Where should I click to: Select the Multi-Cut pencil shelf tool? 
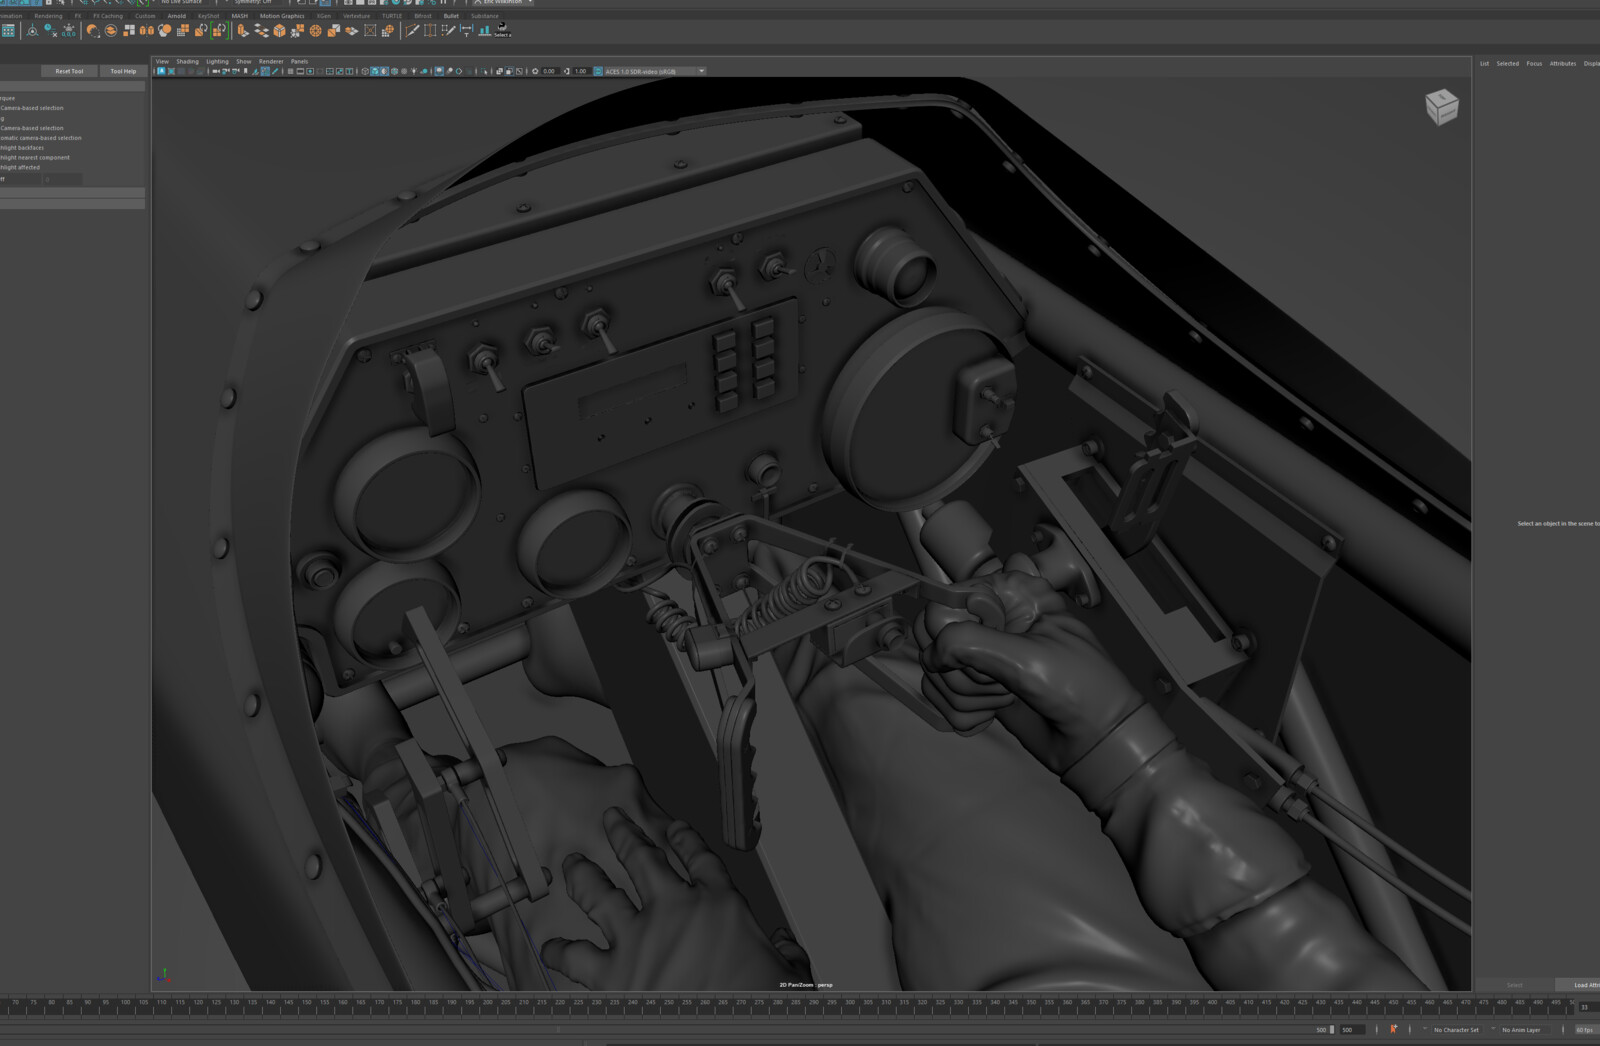(412, 31)
